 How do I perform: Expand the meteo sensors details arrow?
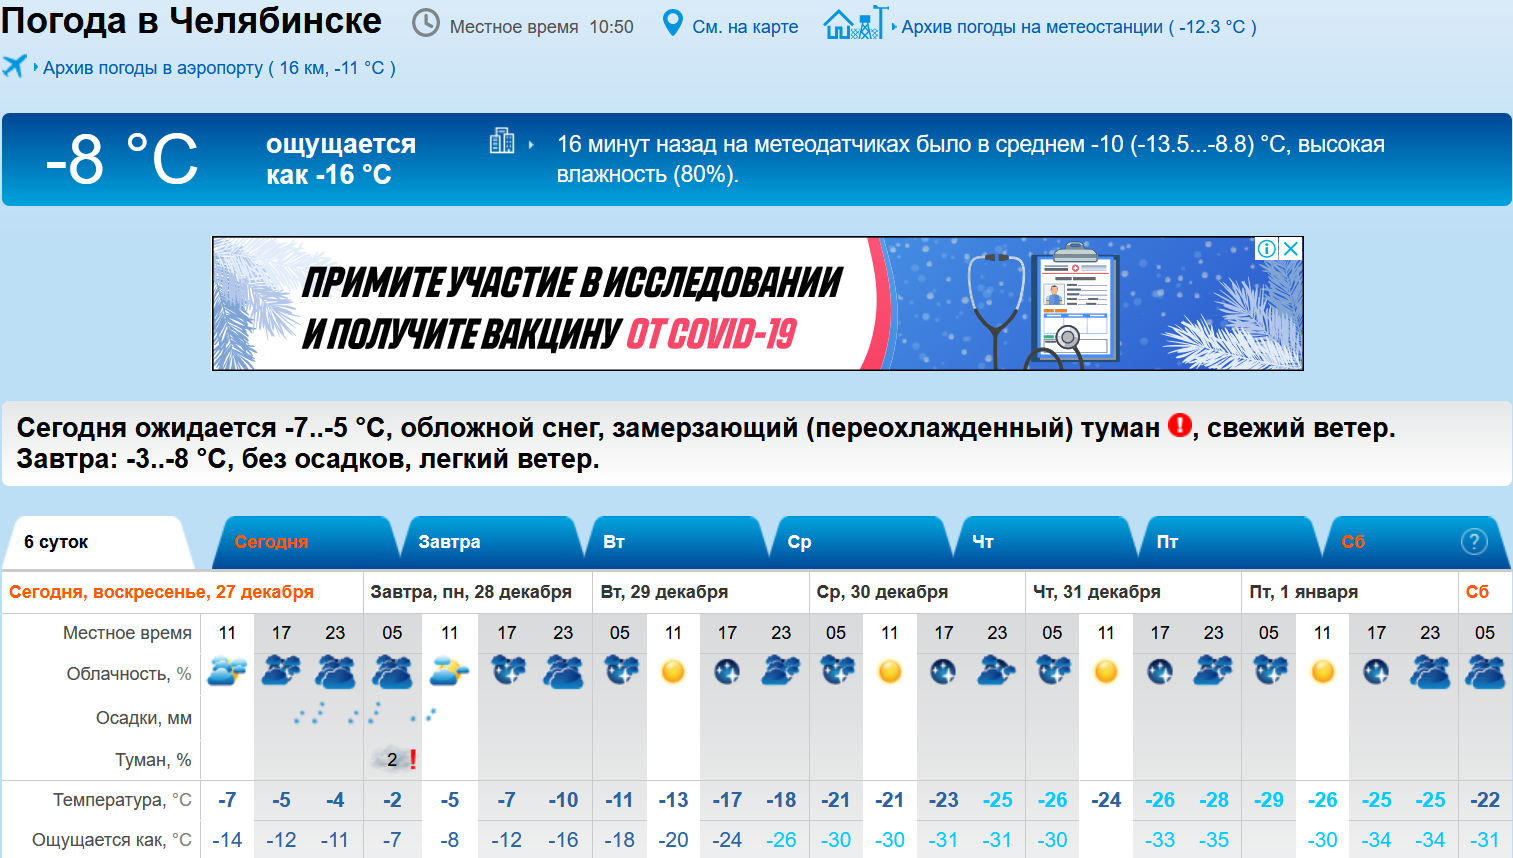531,145
